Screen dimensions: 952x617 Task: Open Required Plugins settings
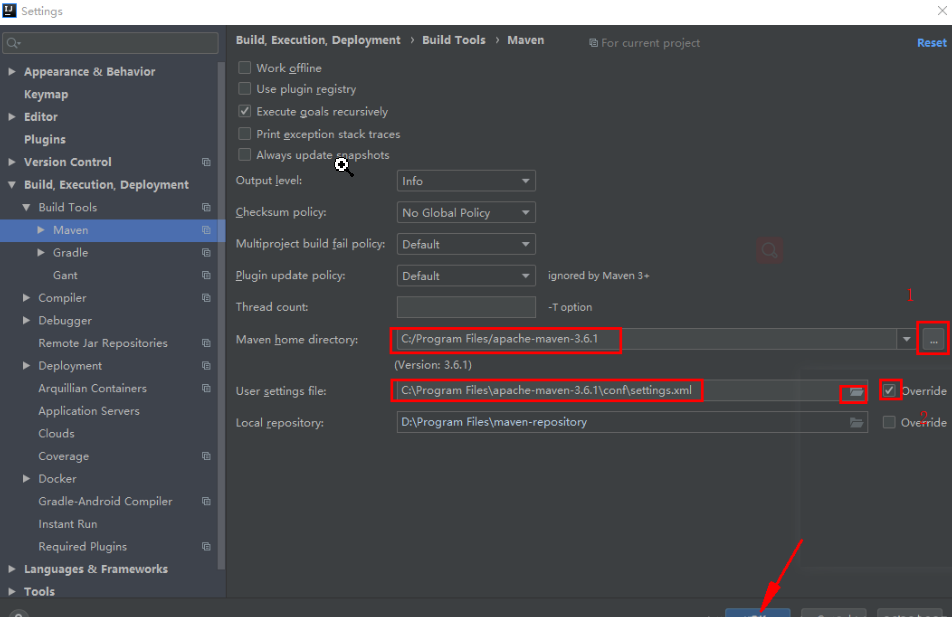83,547
